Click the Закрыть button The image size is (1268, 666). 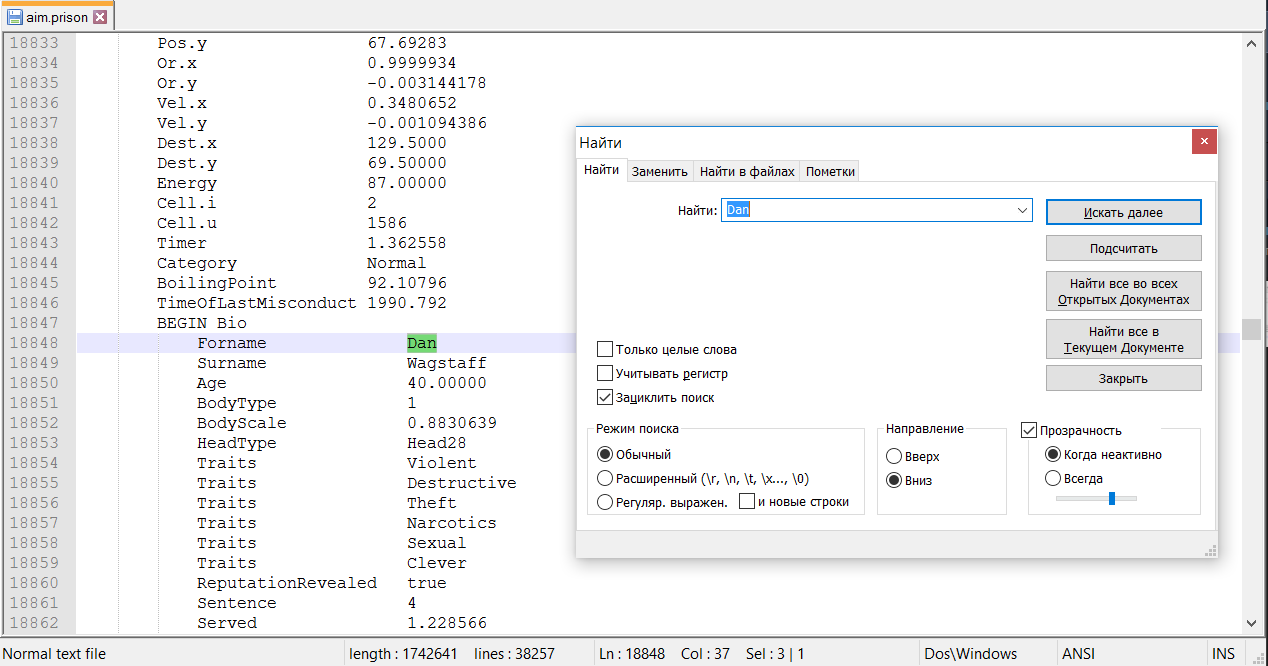pyautogui.click(x=1124, y=378)
